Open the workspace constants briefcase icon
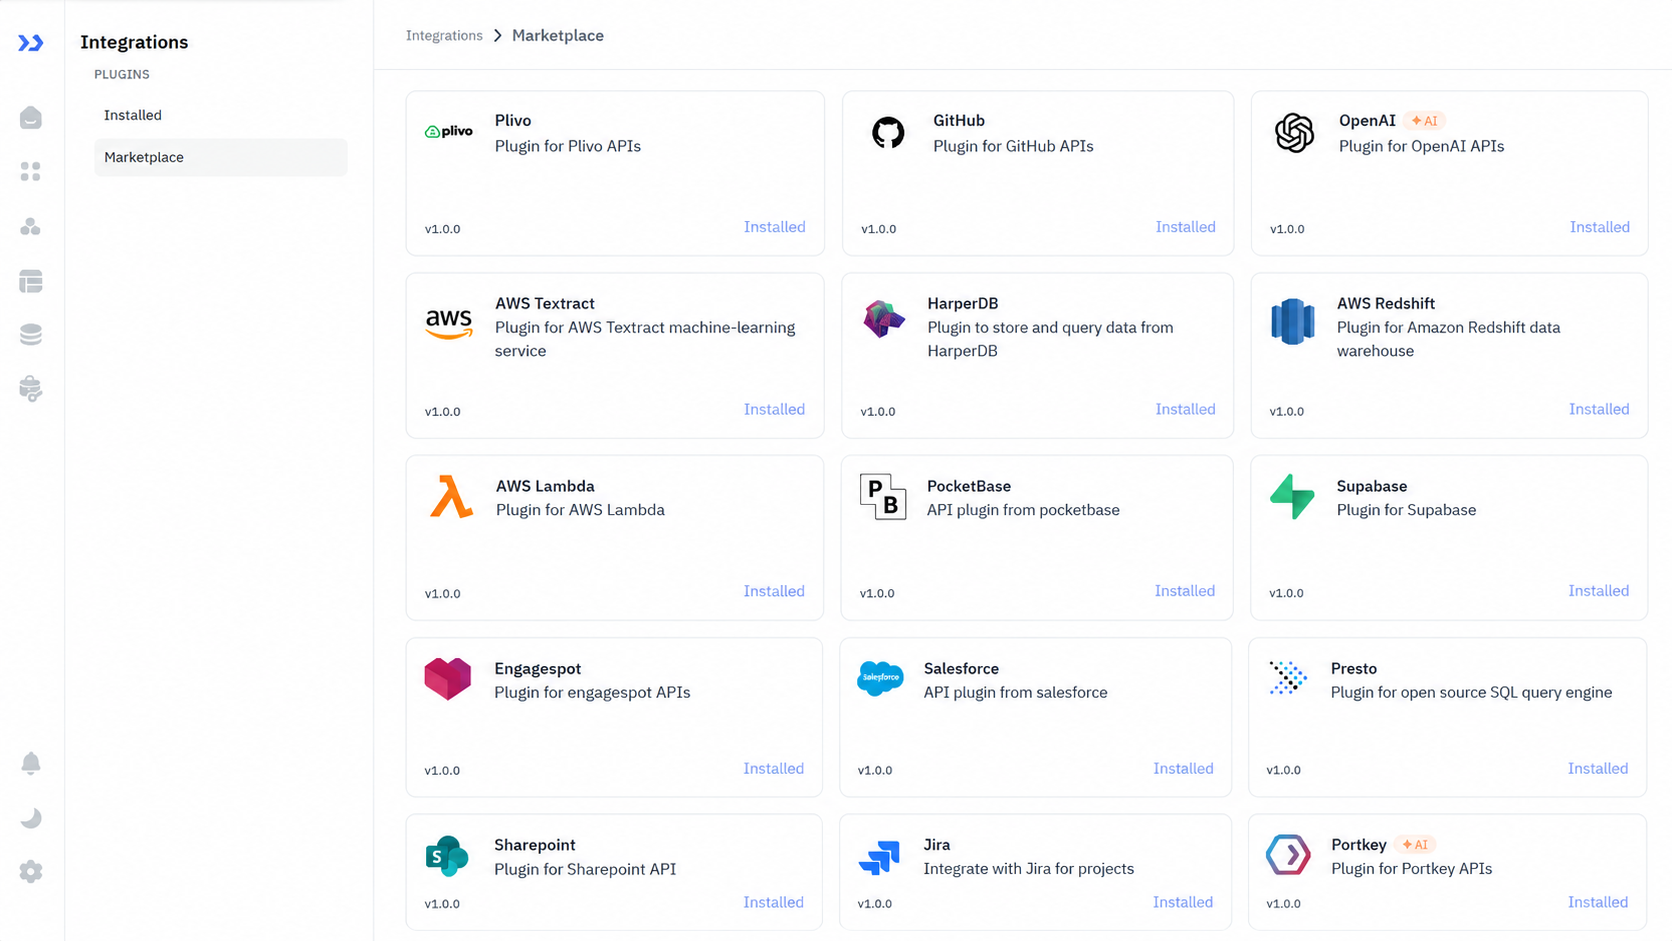 pos(31,388)
